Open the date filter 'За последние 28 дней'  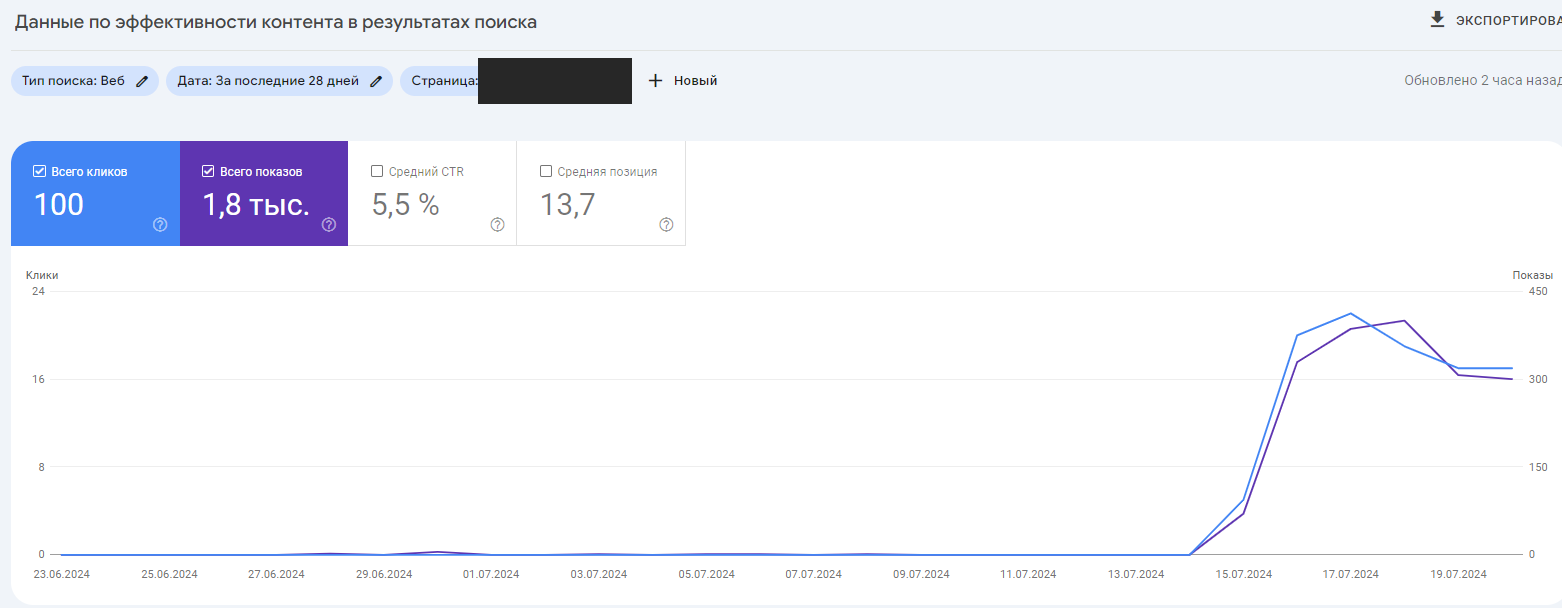tap(279, 81)
